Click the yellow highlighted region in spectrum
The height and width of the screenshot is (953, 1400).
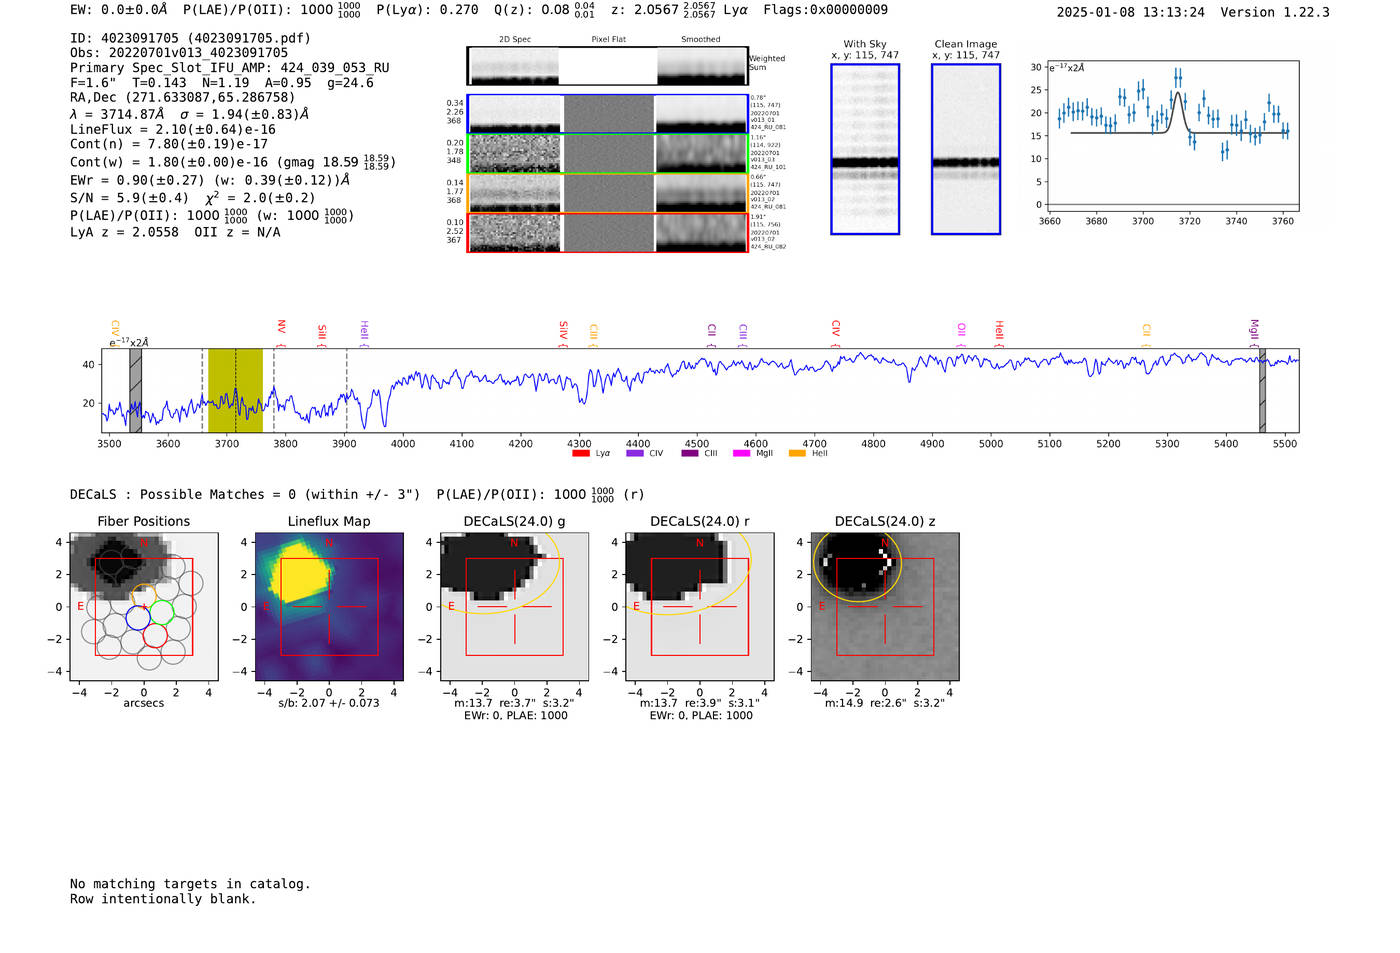click(235, 390)
